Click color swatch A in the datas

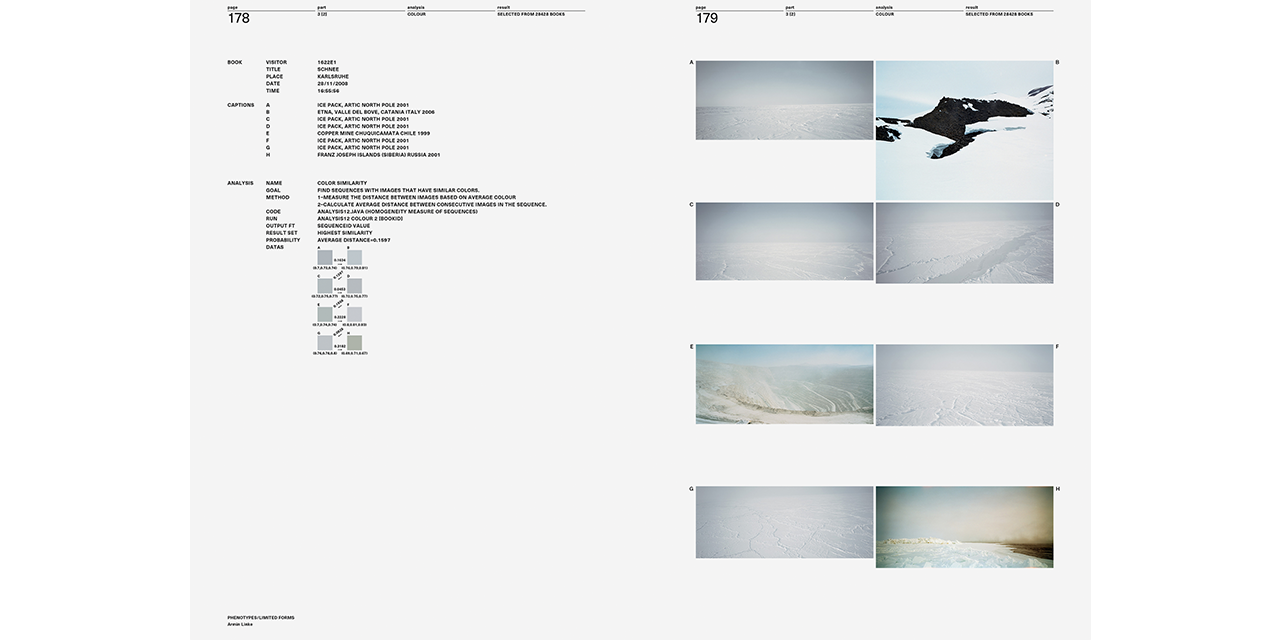(x=325, y=258)
